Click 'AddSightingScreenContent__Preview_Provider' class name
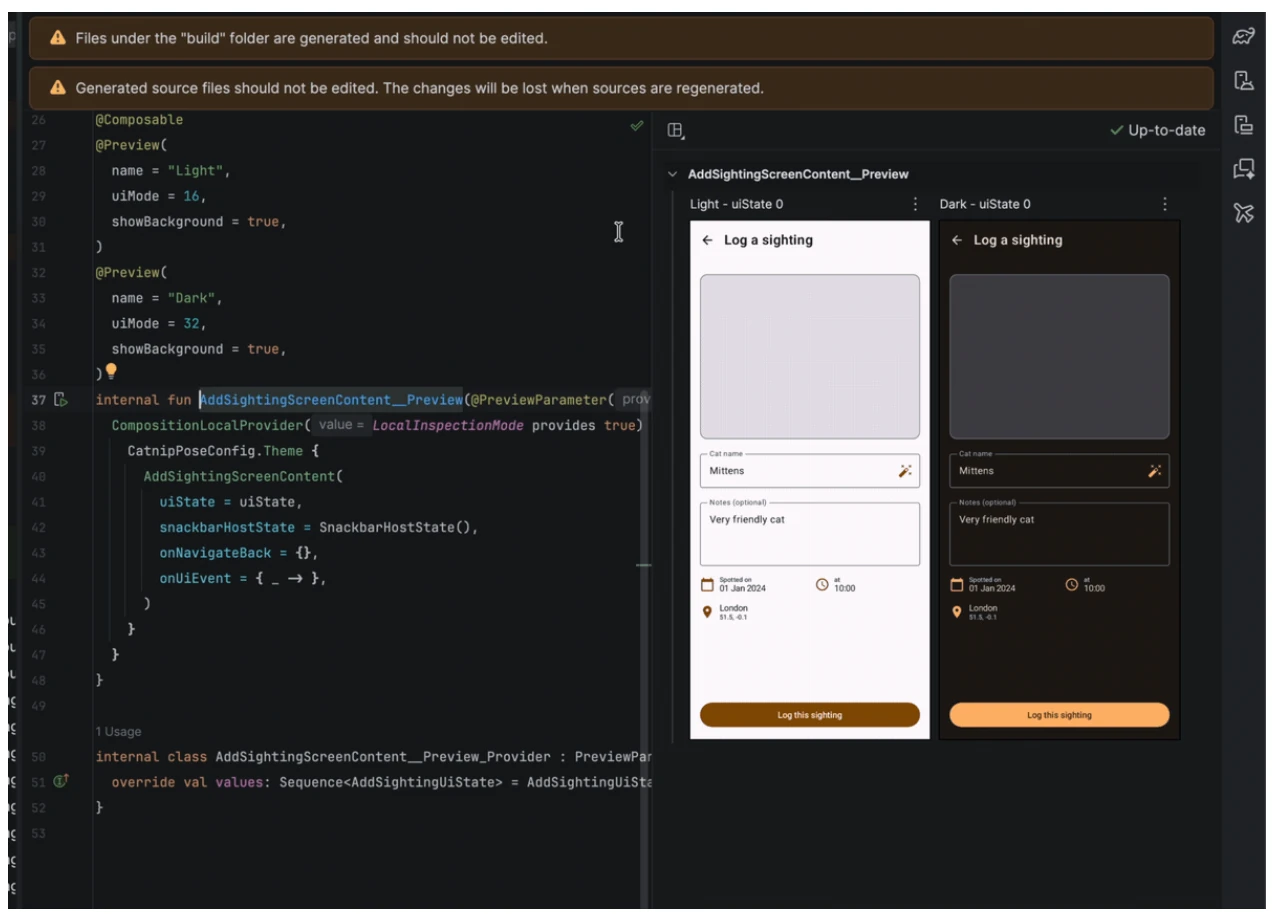The height and width of the screenshot is (915, 1275). tap(383, 757)
